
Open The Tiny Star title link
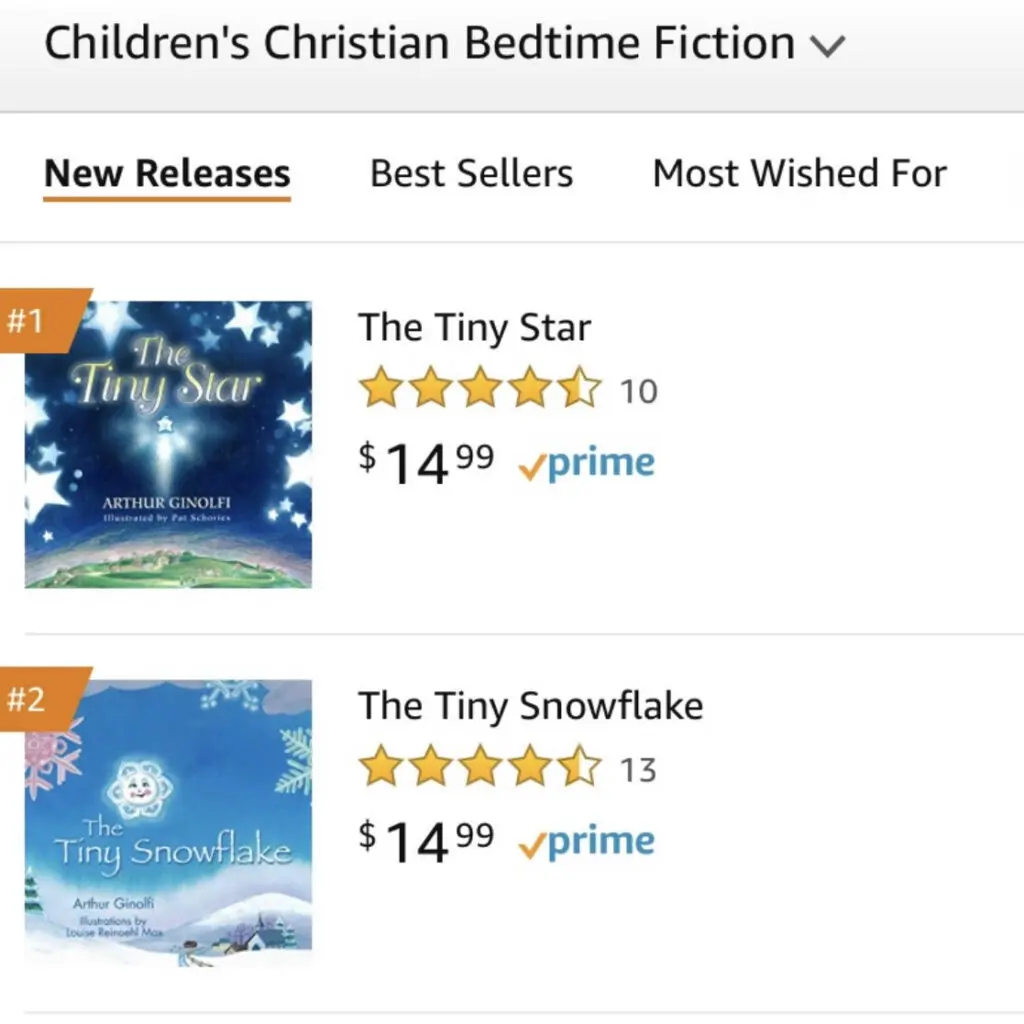474,327
